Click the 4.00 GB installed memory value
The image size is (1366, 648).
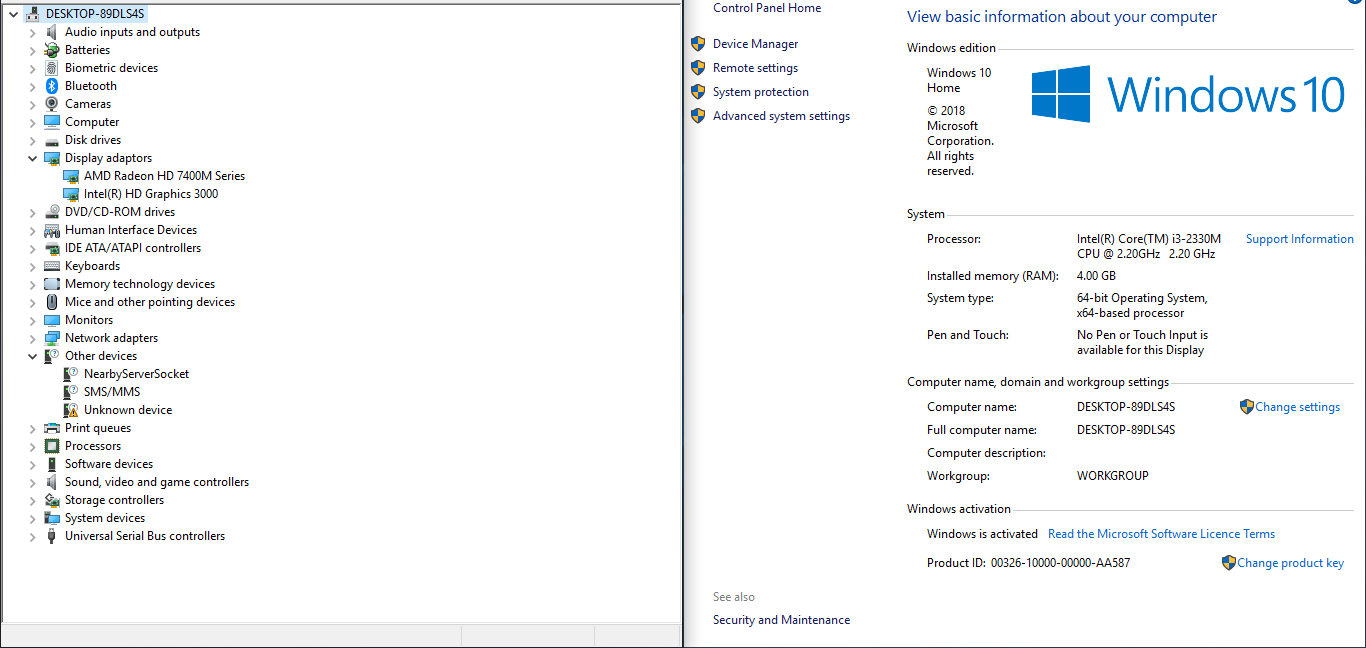[x=1096, y=276]
